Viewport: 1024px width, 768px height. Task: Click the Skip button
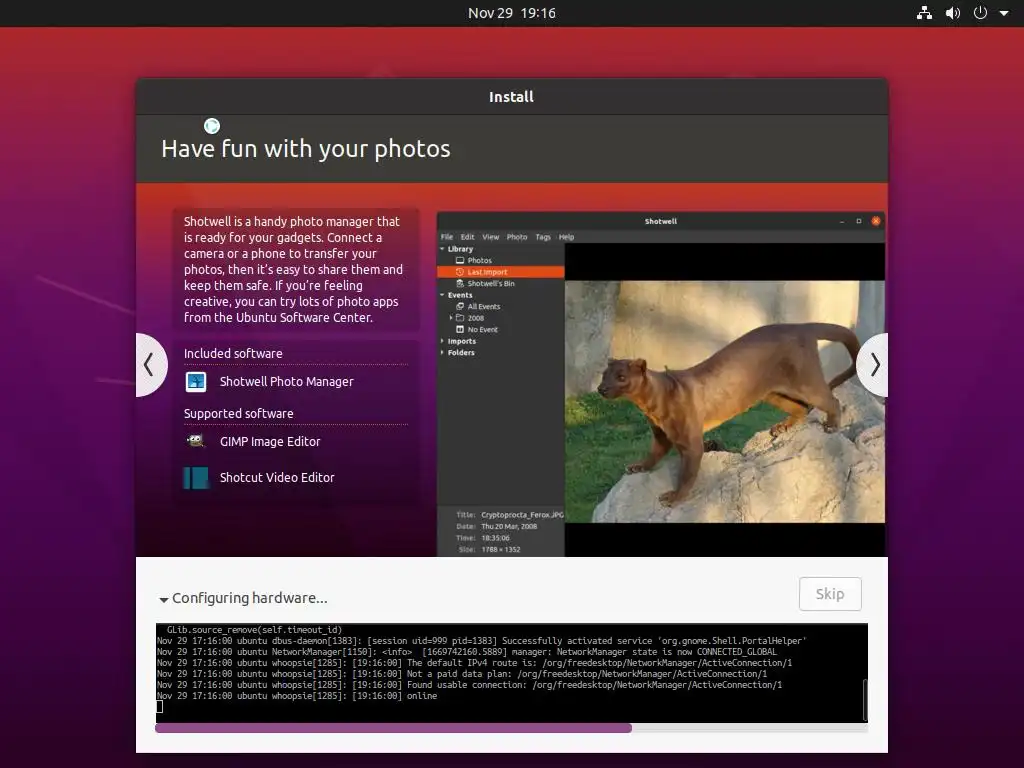[x=830, y=594]
